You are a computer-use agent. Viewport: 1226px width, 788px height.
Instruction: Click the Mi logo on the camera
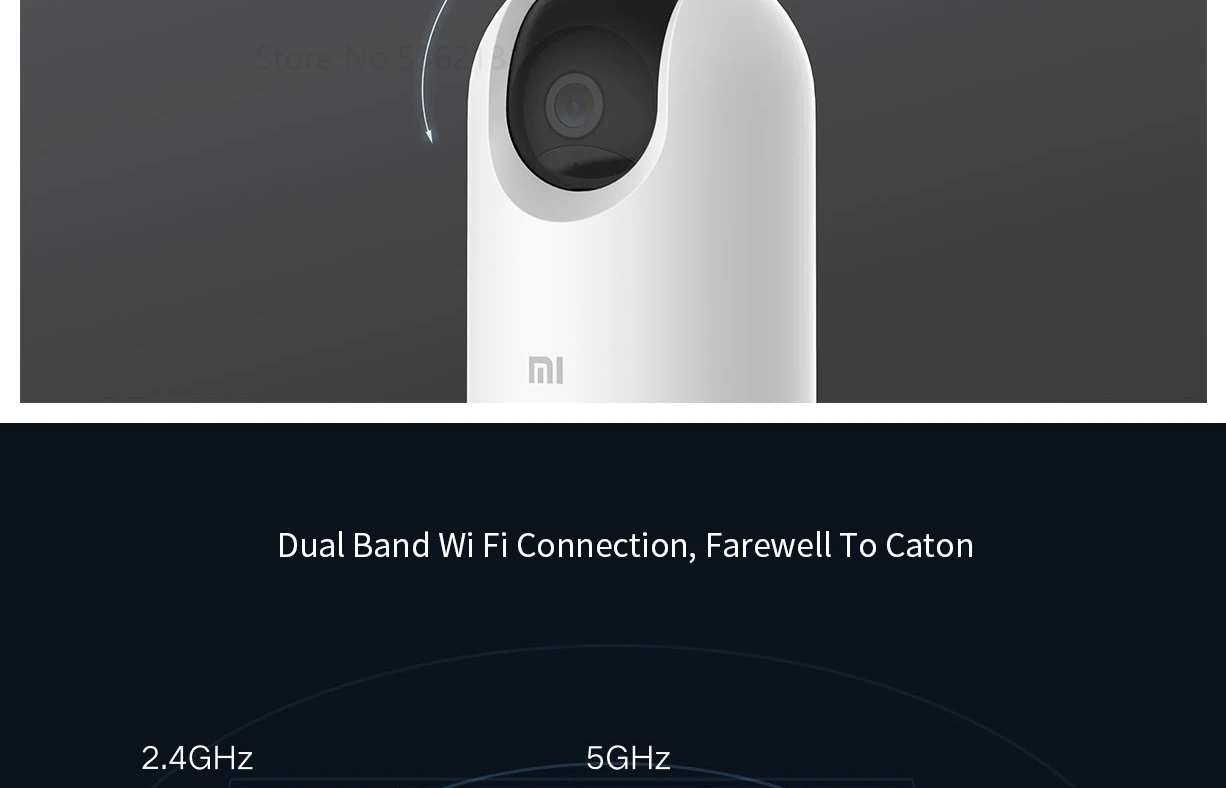click(546, 370)
